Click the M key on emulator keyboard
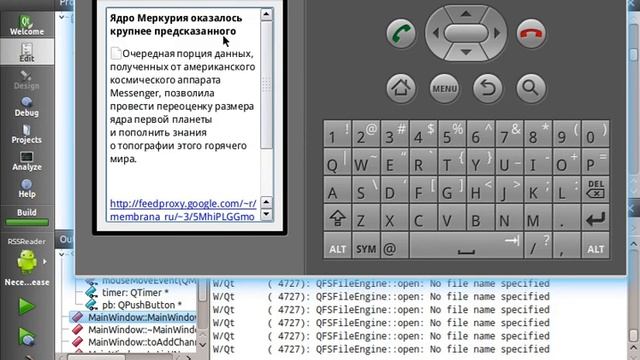The image size is (640, 360). 538,218
